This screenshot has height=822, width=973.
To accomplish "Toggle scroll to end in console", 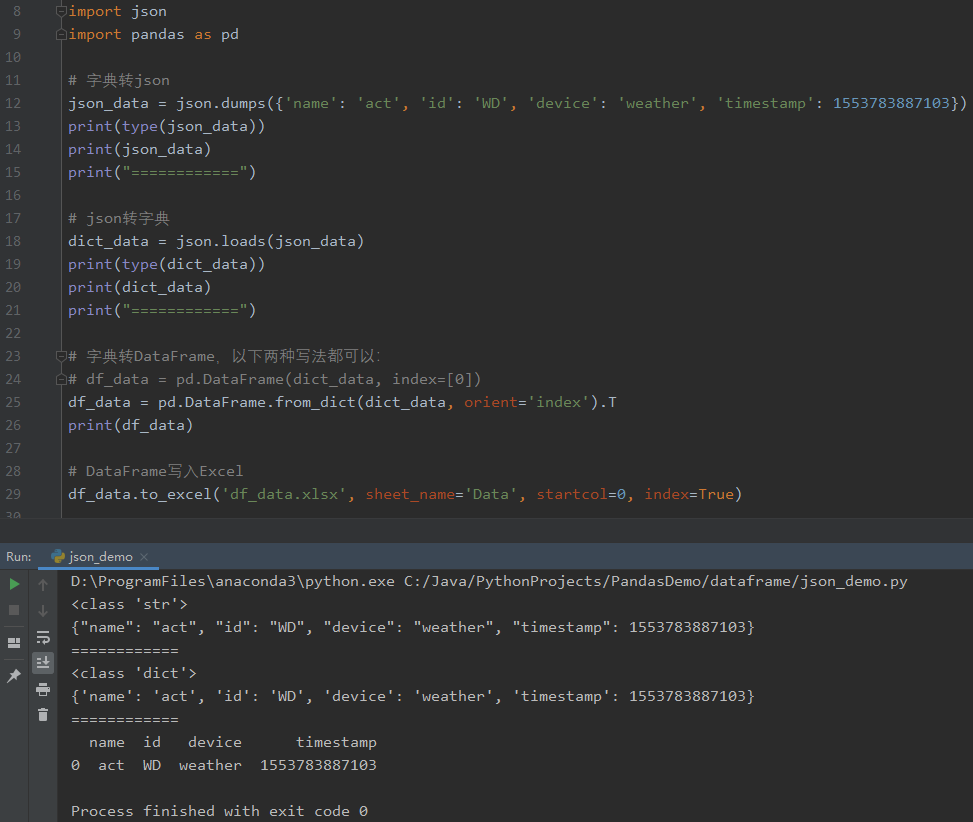I will [x=42, y=662].
